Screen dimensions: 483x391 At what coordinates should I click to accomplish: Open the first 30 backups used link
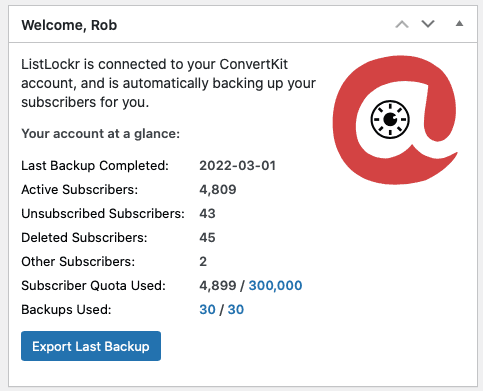point(207,310)
